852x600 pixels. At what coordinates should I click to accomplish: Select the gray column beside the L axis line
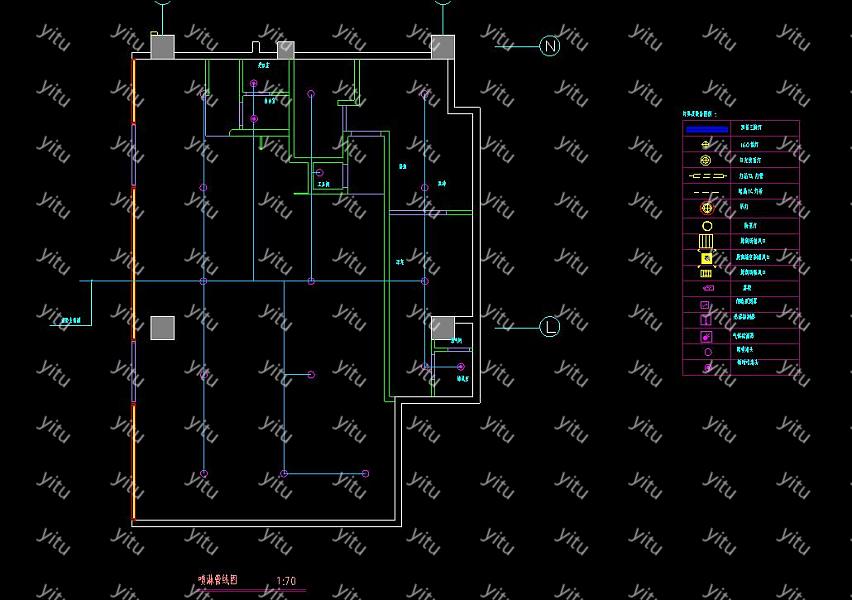point(442,327)
